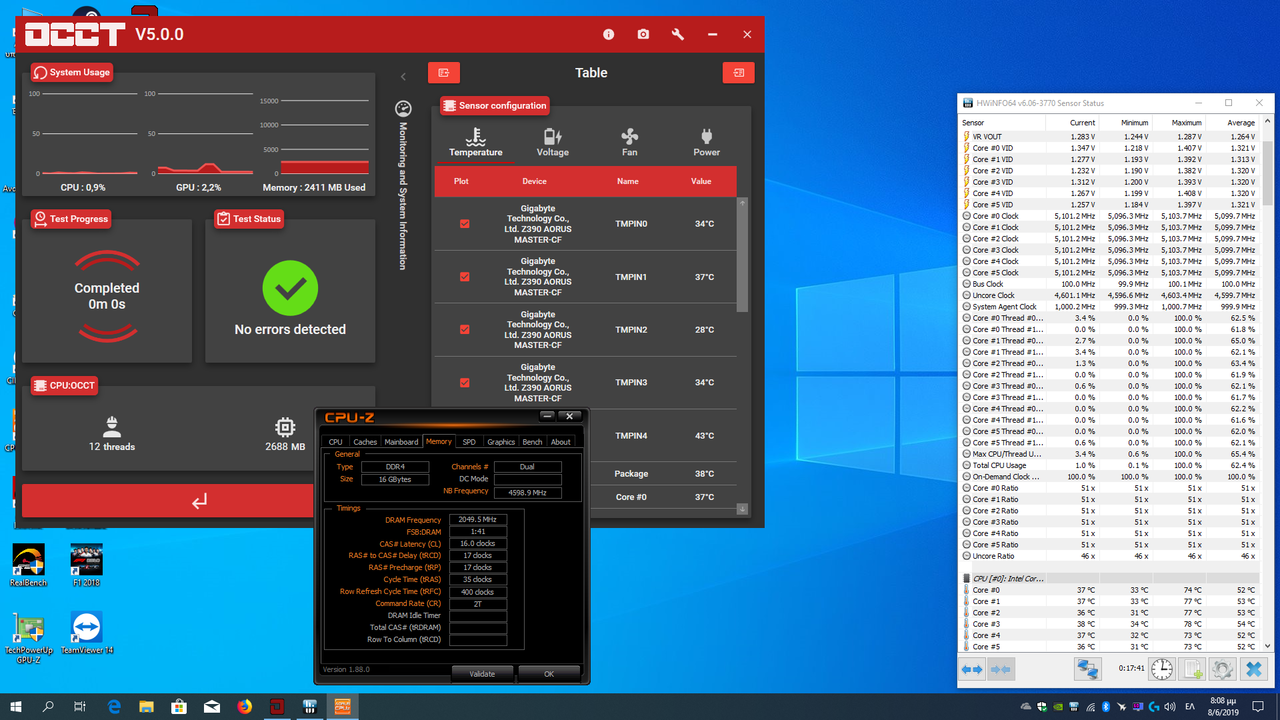Open Task View on taskbar
Viewport: 1280px width, 720px height.
[x=80, y=706]
